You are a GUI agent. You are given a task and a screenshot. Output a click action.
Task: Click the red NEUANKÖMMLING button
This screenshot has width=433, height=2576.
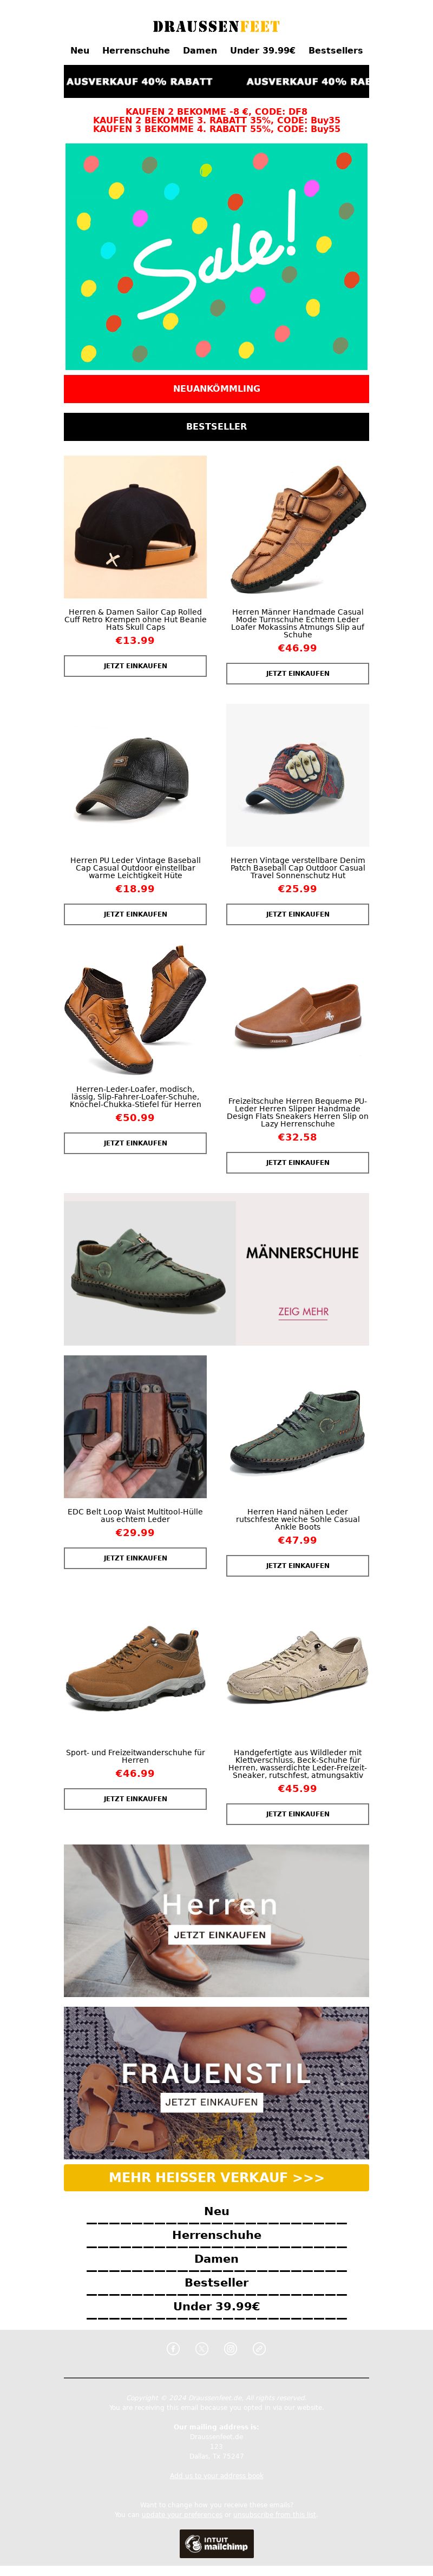coord(216,388)
